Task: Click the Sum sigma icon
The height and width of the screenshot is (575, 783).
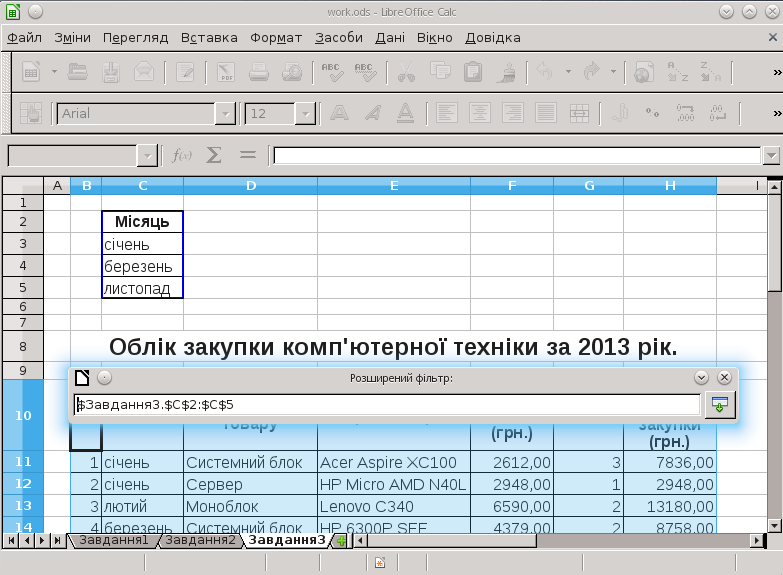Action: click(213, 155)
